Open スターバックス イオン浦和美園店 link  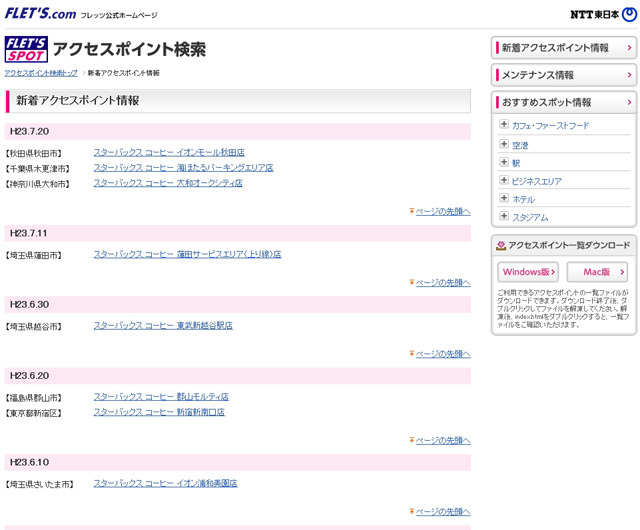tap(165, 483)
